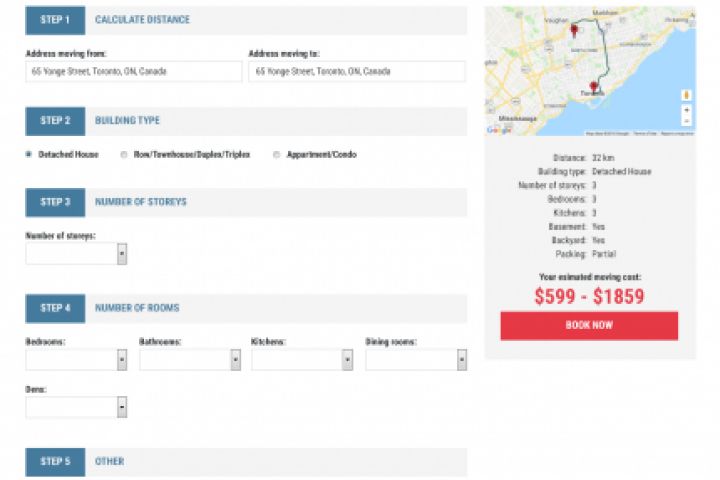Click the Google logo on map
This screenshot has height=480, width=720.
pos(498,129)
